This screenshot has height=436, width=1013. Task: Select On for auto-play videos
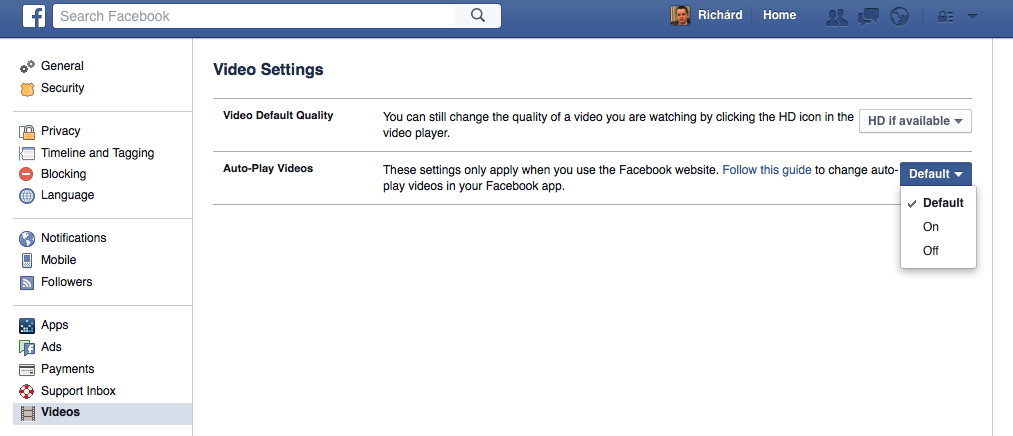[931, 227]
